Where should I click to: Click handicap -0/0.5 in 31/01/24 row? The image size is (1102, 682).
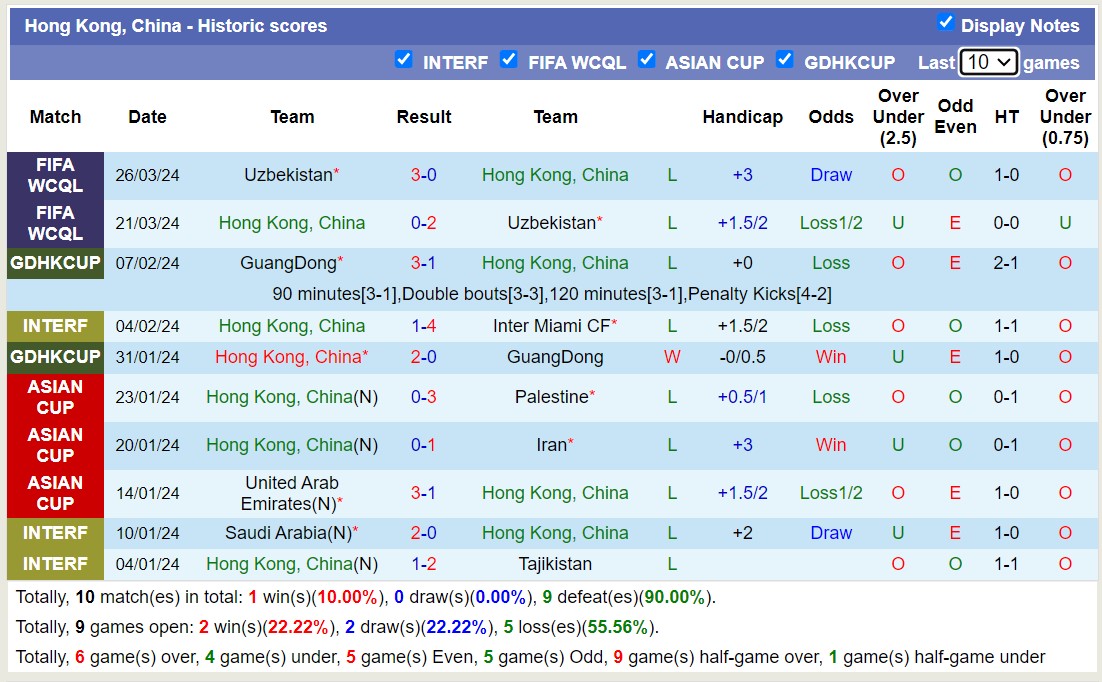(743, 357)
